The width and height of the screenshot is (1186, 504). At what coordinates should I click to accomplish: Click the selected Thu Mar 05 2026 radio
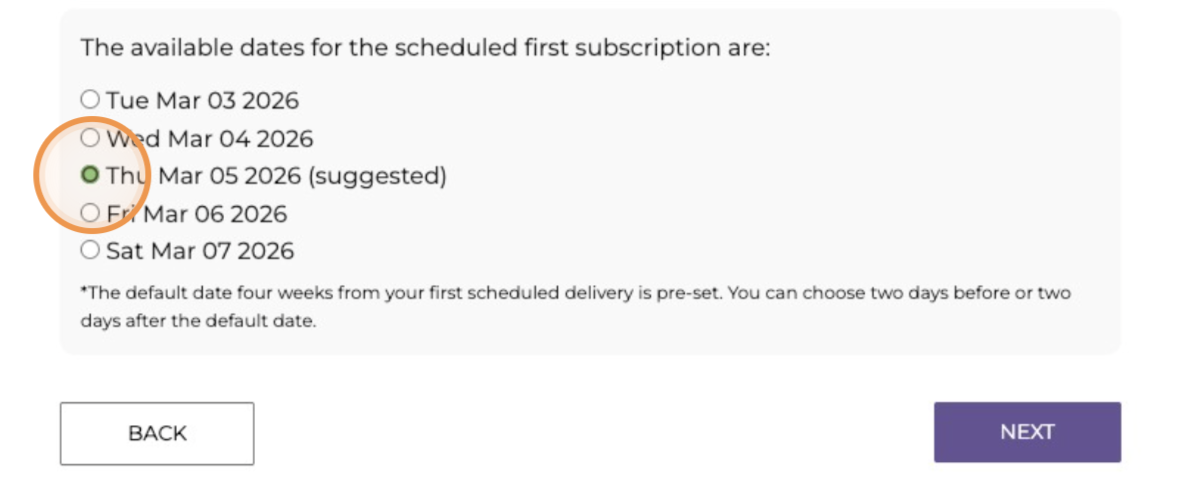90,175
